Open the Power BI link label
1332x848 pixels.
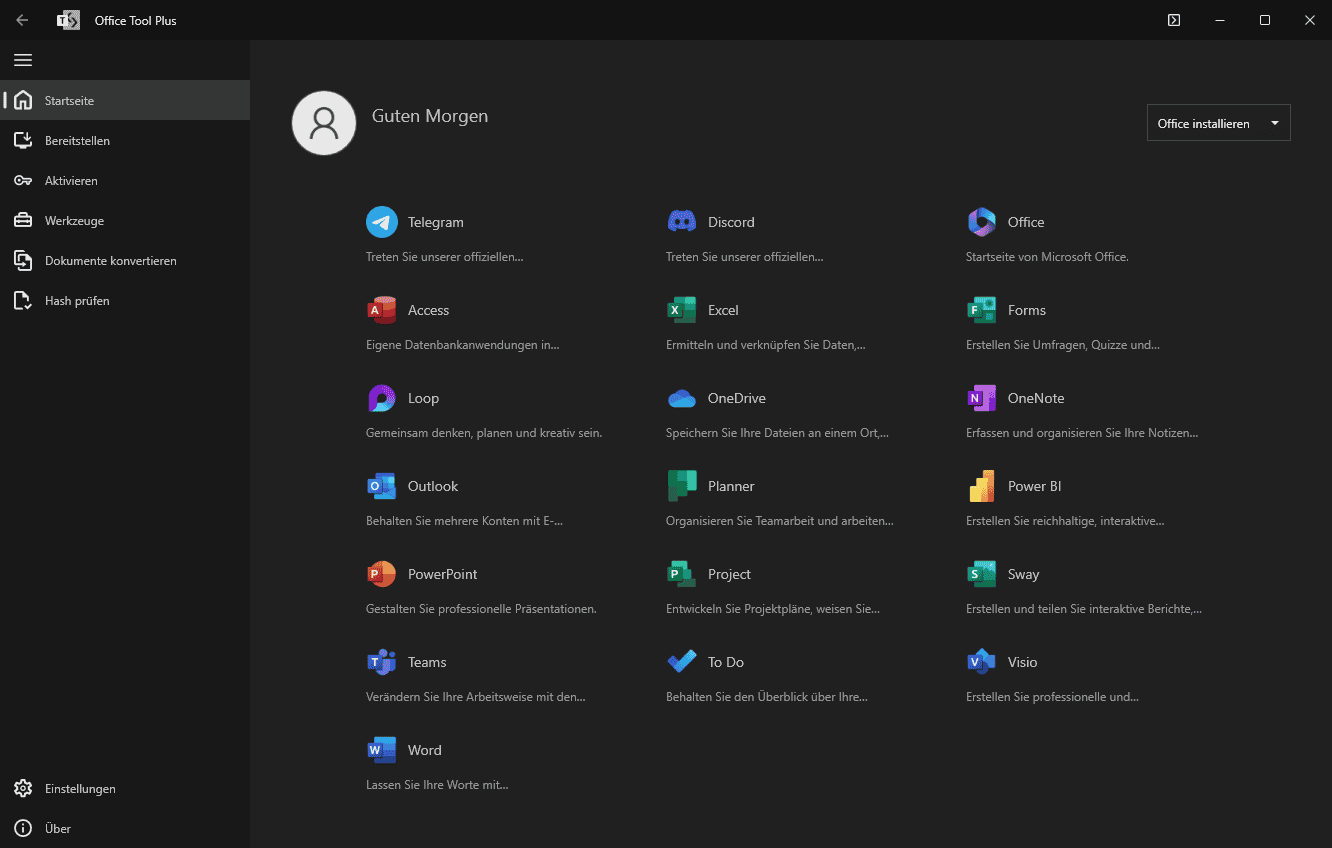(1035, 486)
